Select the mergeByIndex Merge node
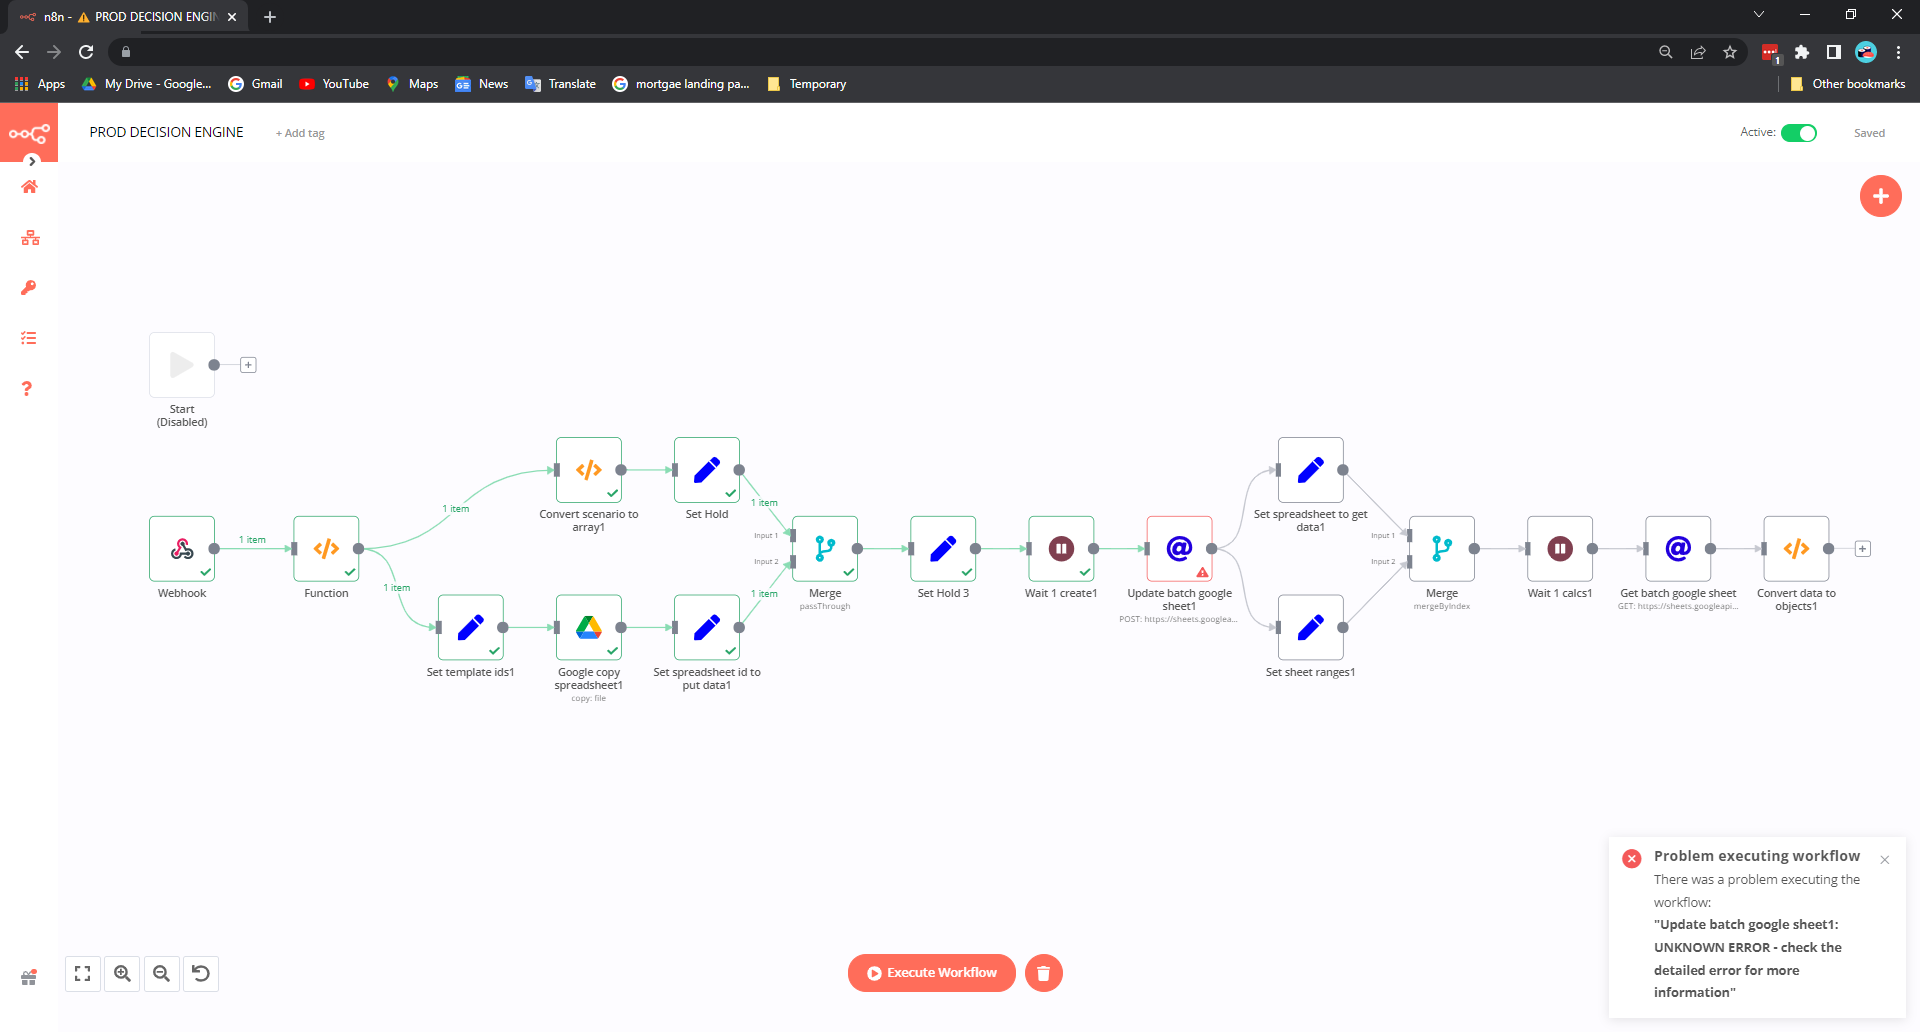The width and height of the screenshot is (1920, 1032). pyautogui.click(x=1442, y=548)
